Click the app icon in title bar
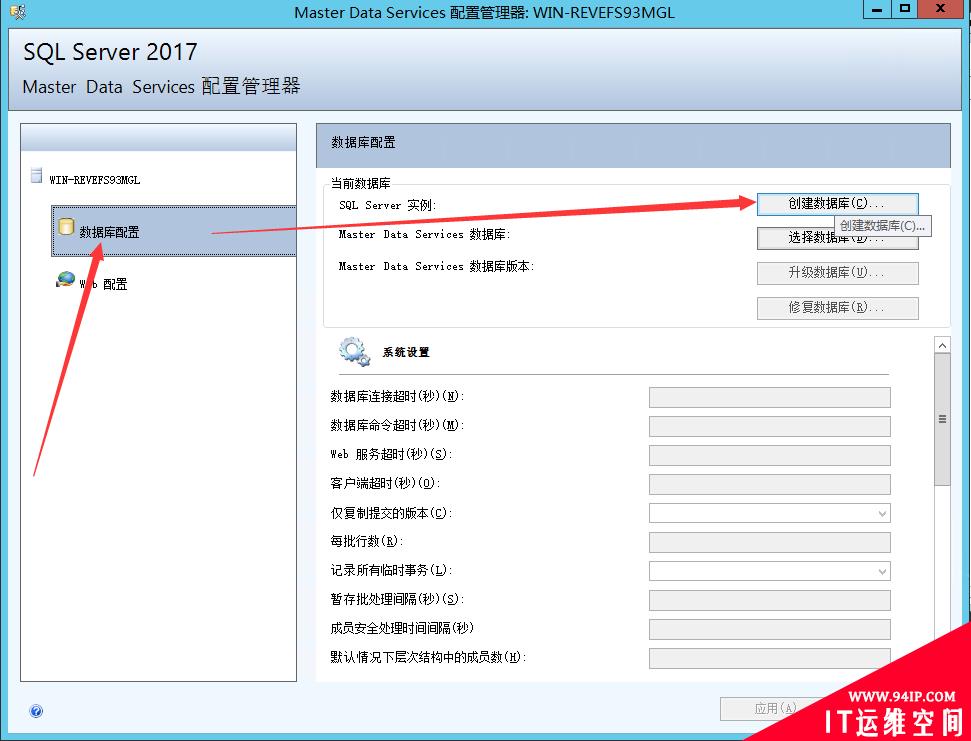 coord(18,12)
